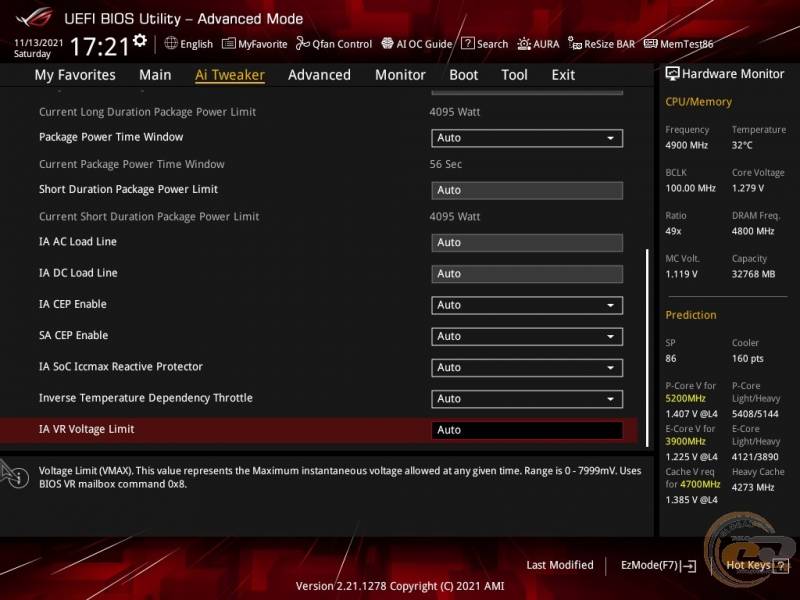Open the Advanced tab
This screenshot has height=600, width=800.
[319, 75]
